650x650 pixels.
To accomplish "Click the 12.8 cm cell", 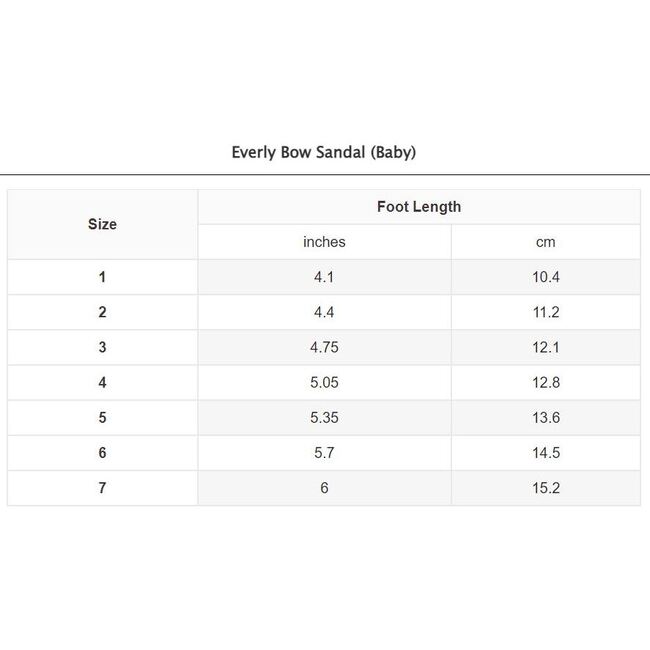I will click(545, 382).
